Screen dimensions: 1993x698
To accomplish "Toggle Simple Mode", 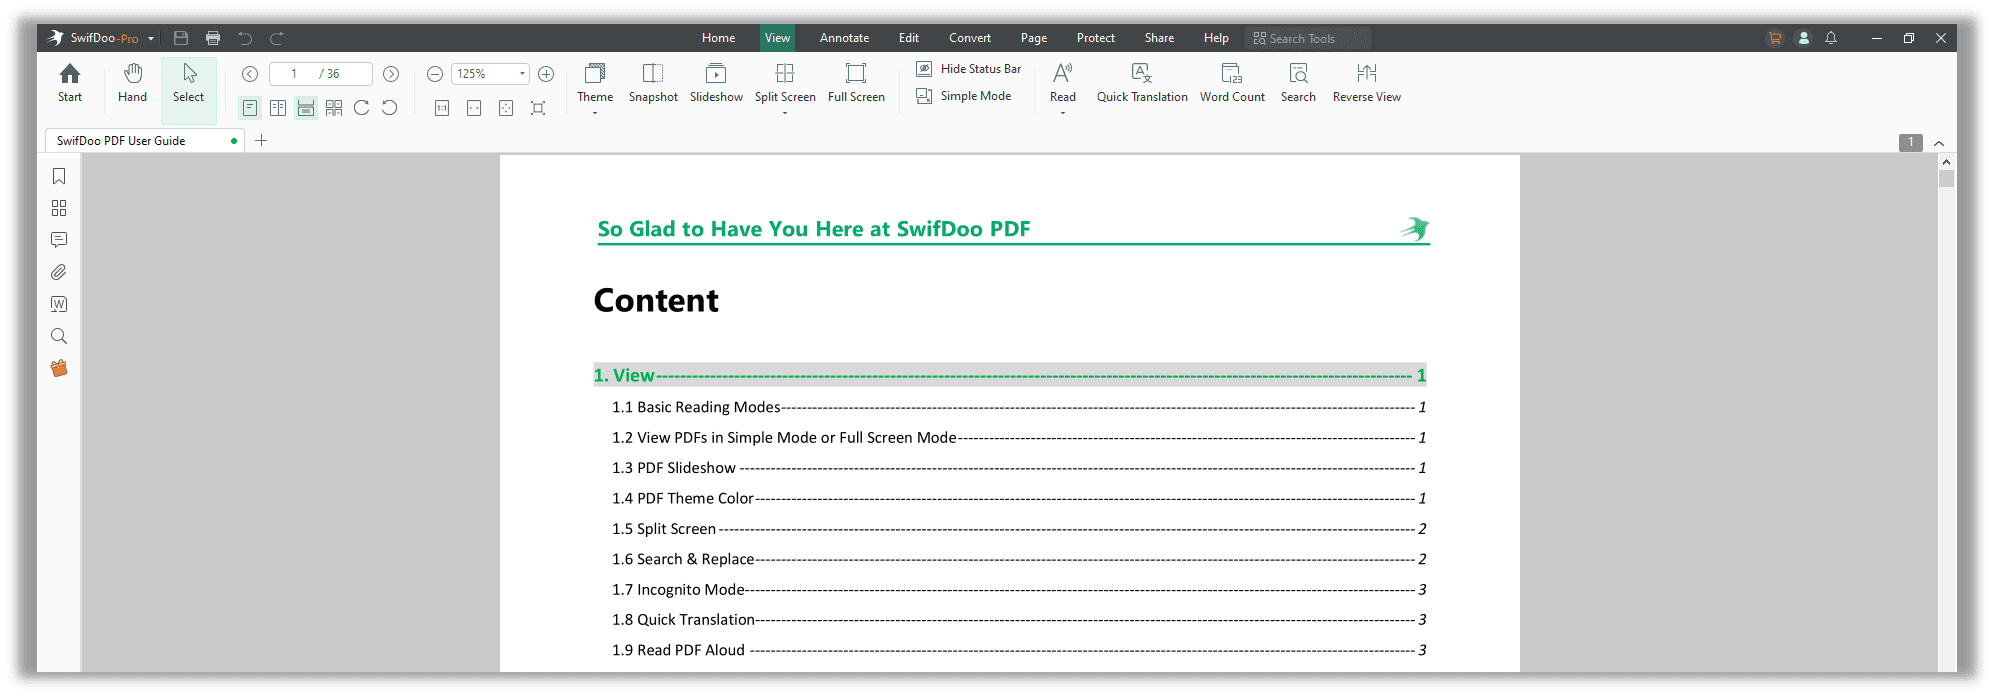I will point(964,96).
